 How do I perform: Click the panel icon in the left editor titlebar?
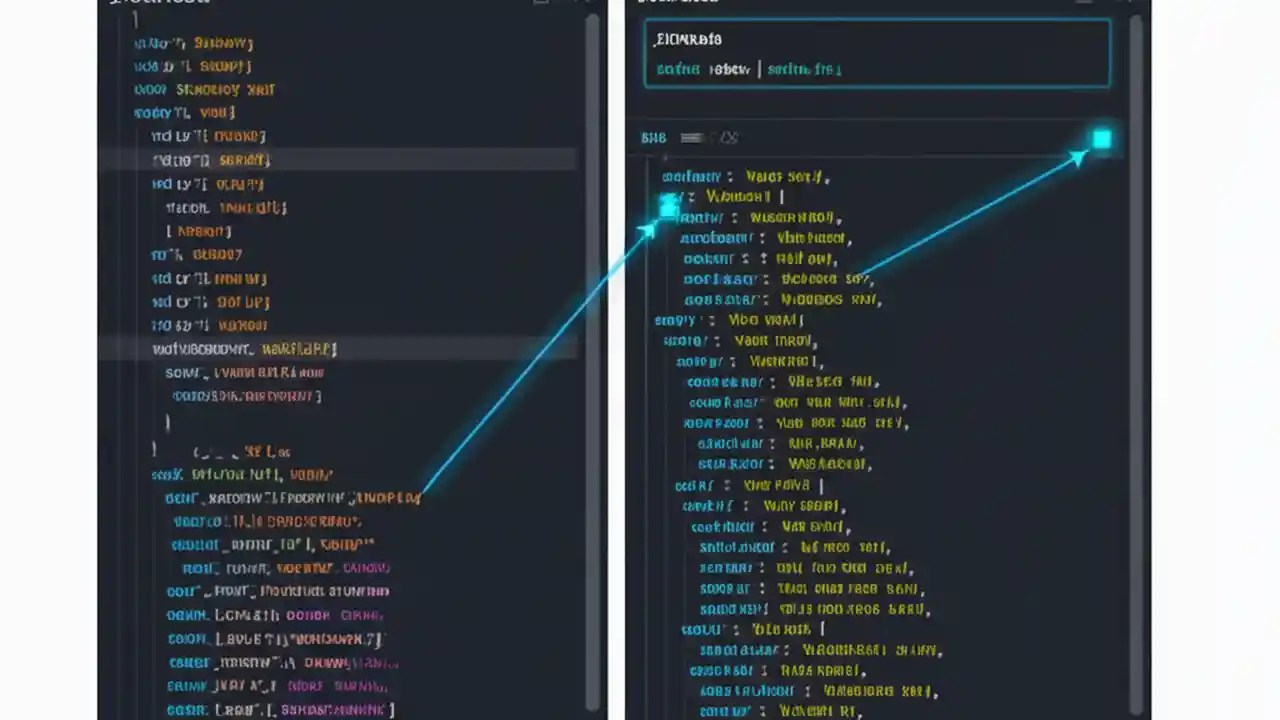pos(540,2)
